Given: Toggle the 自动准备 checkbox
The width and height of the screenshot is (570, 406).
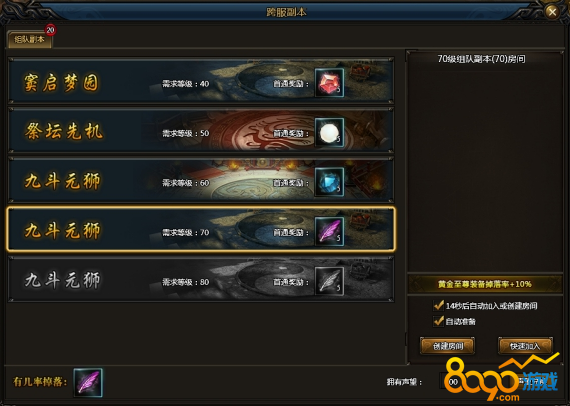Looking at the screenshot, I should 438,321.
